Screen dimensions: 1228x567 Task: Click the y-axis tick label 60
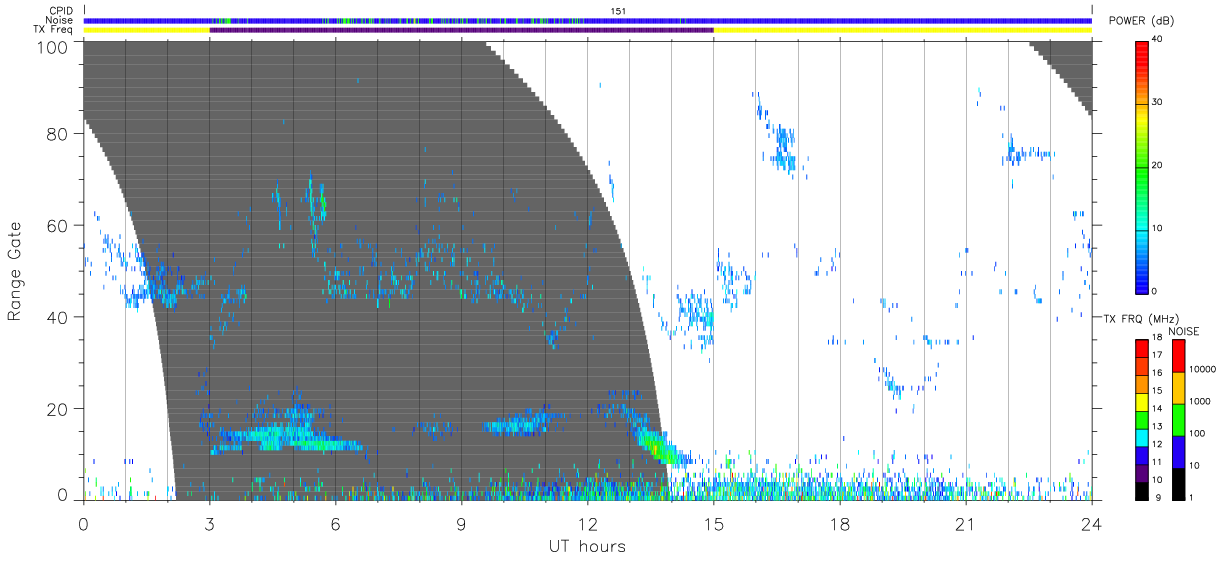coord(58,226)
